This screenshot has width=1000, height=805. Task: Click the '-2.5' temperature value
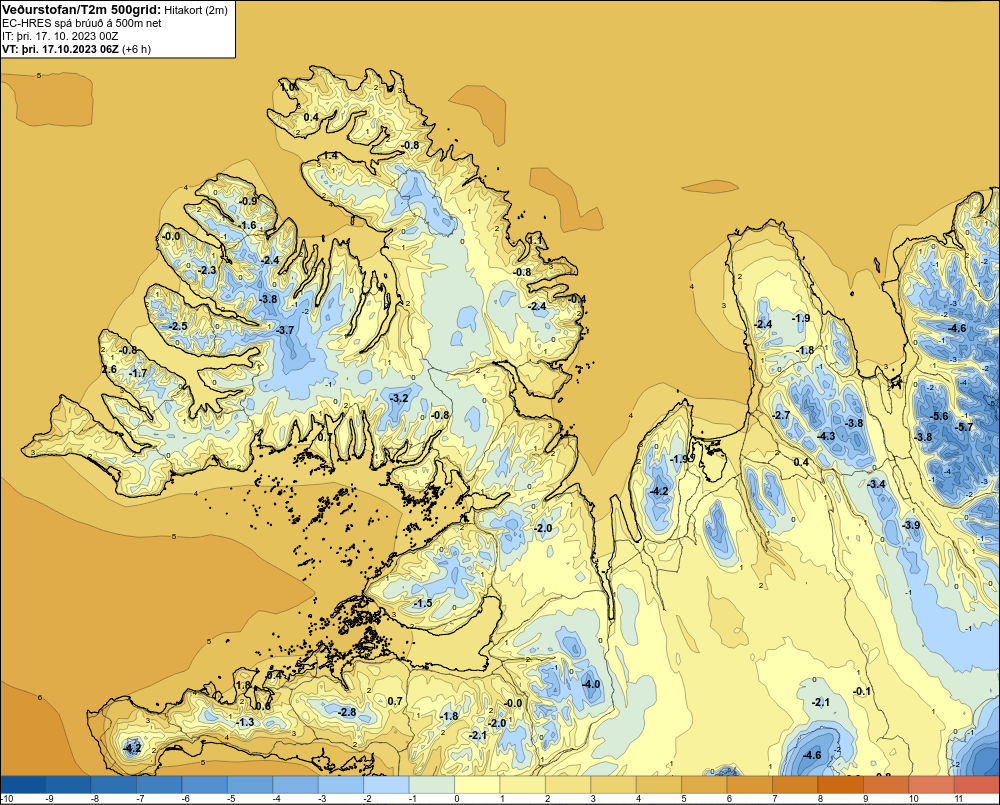tap(178, 326)
